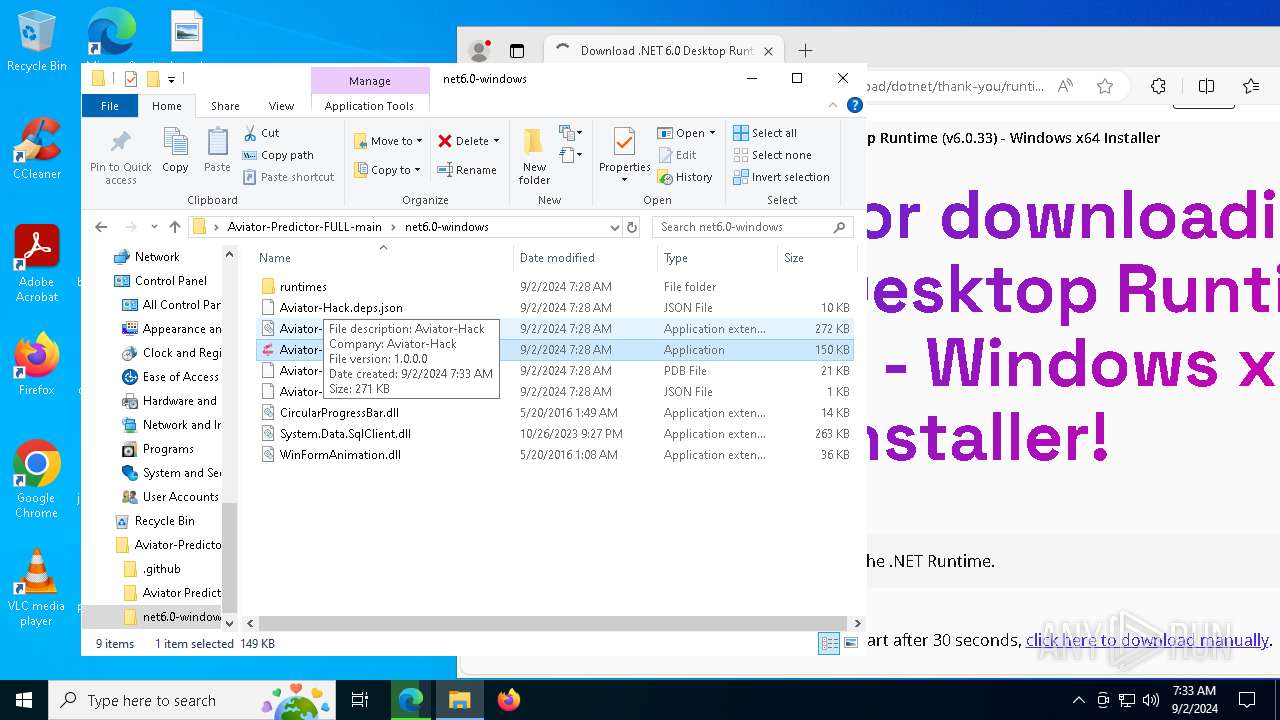Switch to large thumbnails view
1280x720 pixels.
coord(850,644)
